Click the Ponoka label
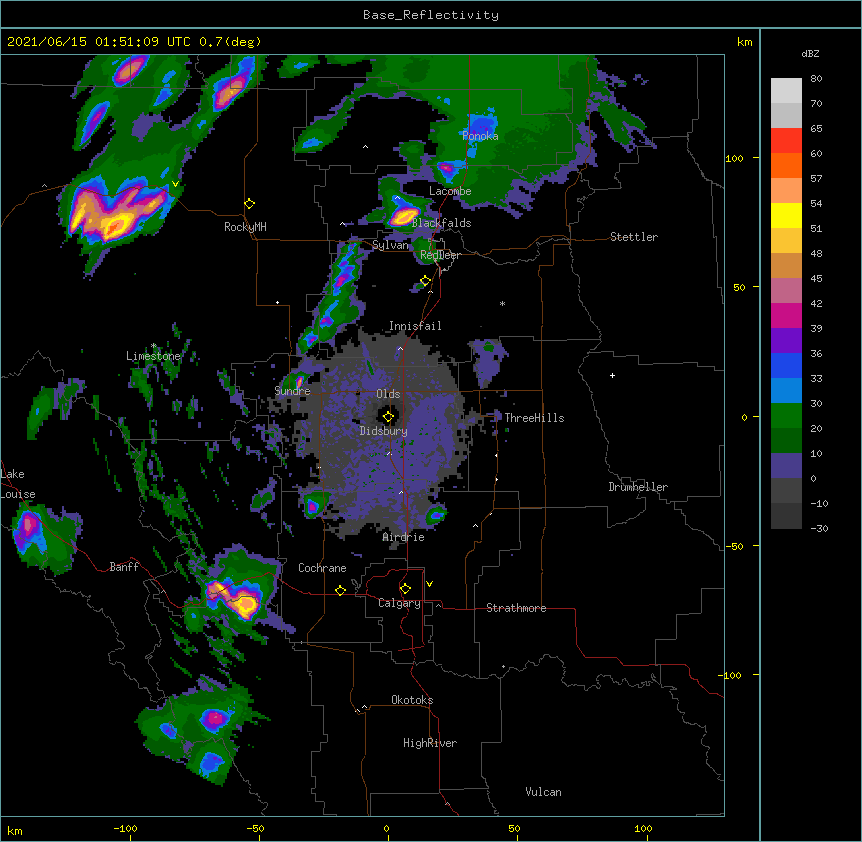 coord(480,136)
